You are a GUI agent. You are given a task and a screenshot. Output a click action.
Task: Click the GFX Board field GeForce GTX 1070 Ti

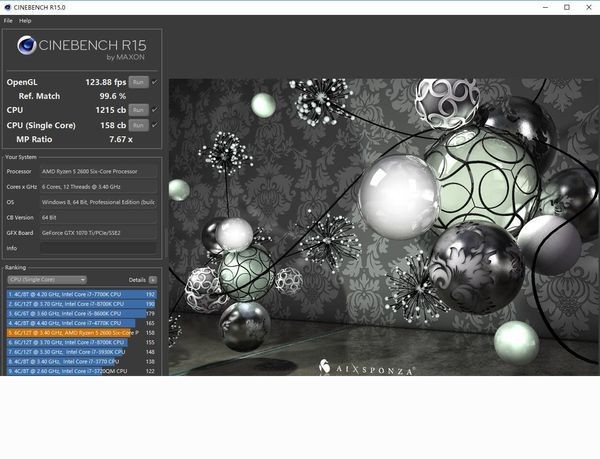tap(98, 233)
